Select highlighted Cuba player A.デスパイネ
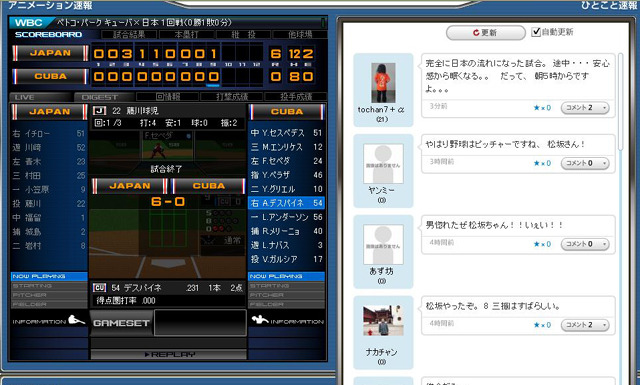The width and height of the screenshot is (640, 385). point(287,203)
